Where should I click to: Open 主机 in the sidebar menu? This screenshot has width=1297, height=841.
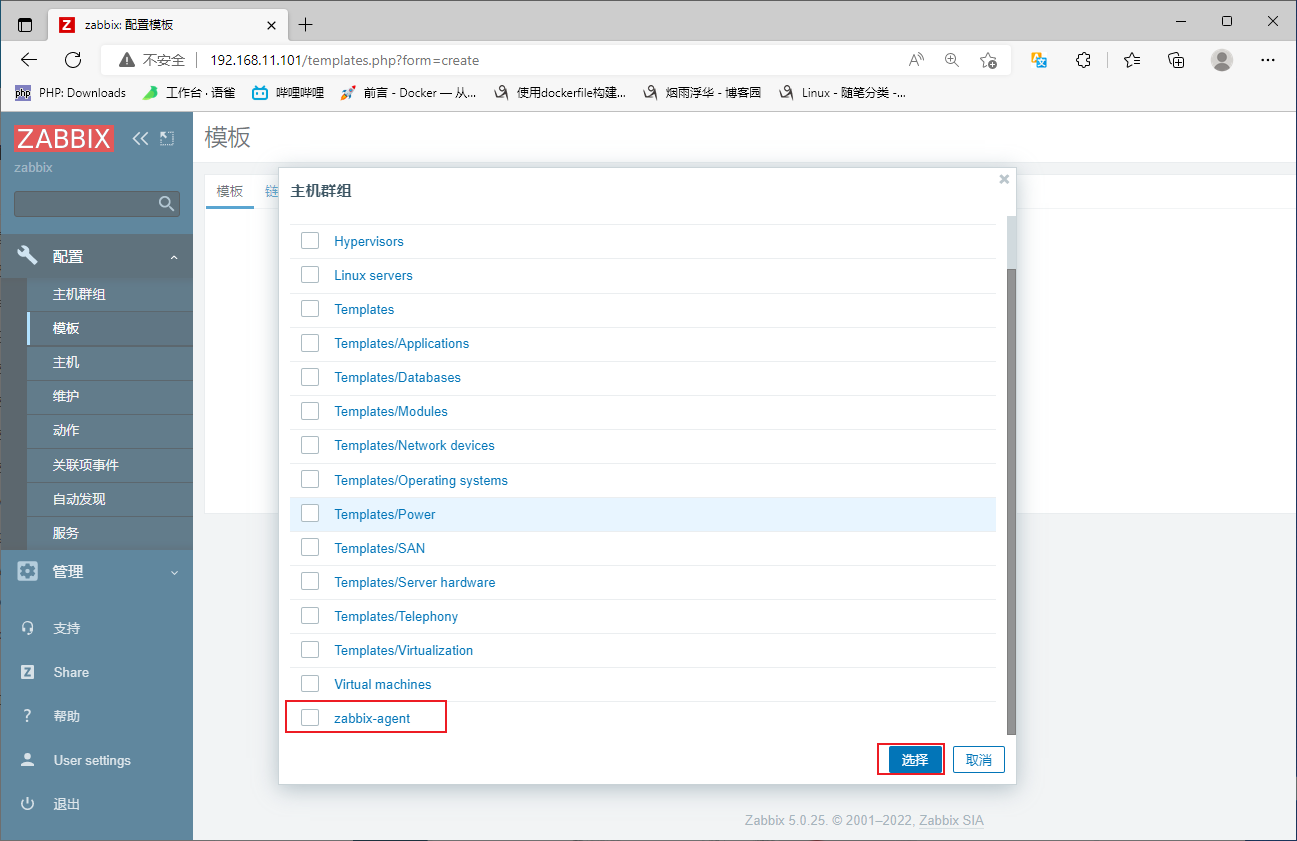coord(66,362)
